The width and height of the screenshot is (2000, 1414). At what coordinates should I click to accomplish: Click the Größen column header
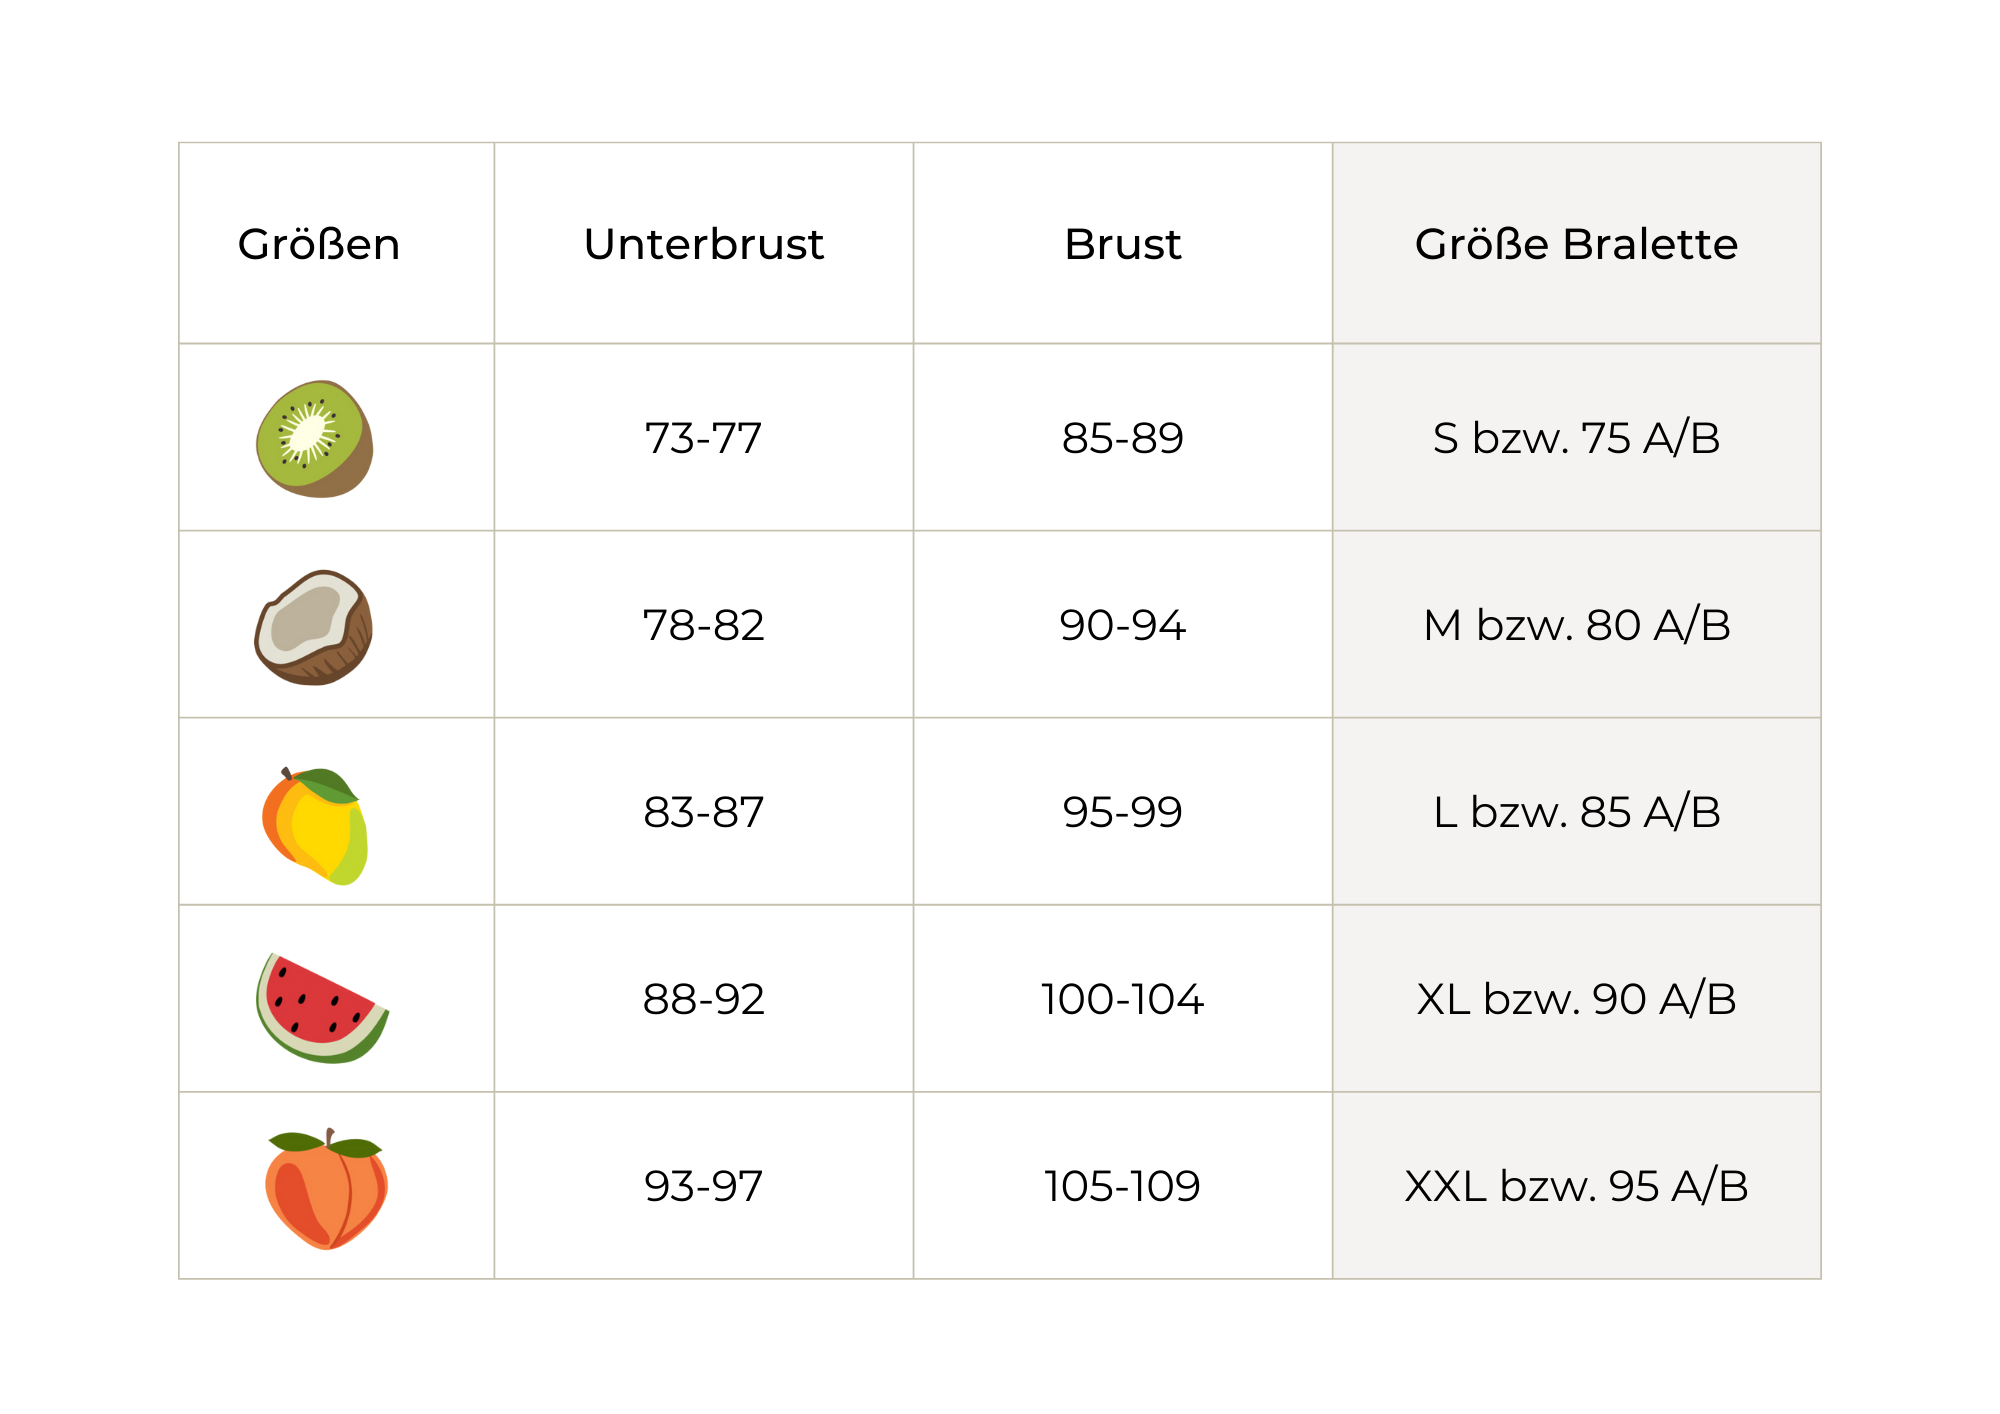319,245
